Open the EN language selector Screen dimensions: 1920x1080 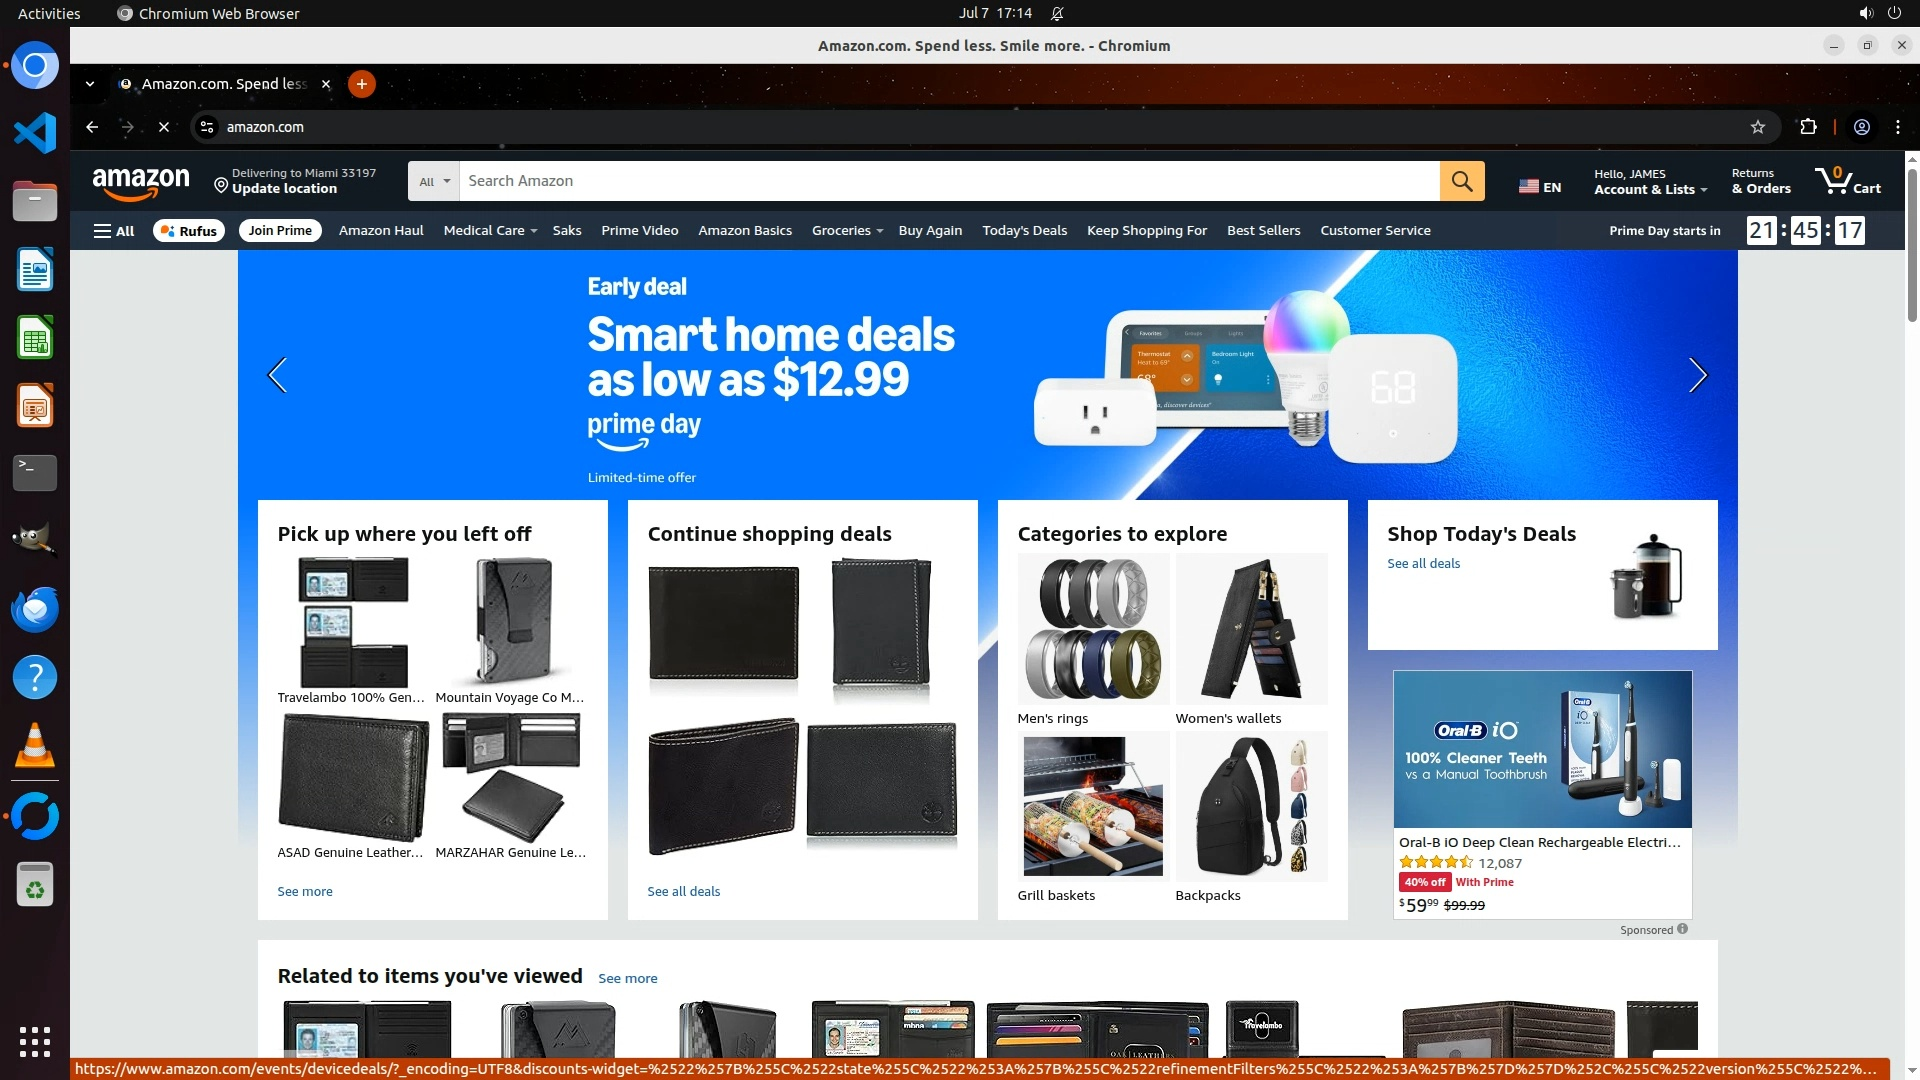tap(1540, 186)
